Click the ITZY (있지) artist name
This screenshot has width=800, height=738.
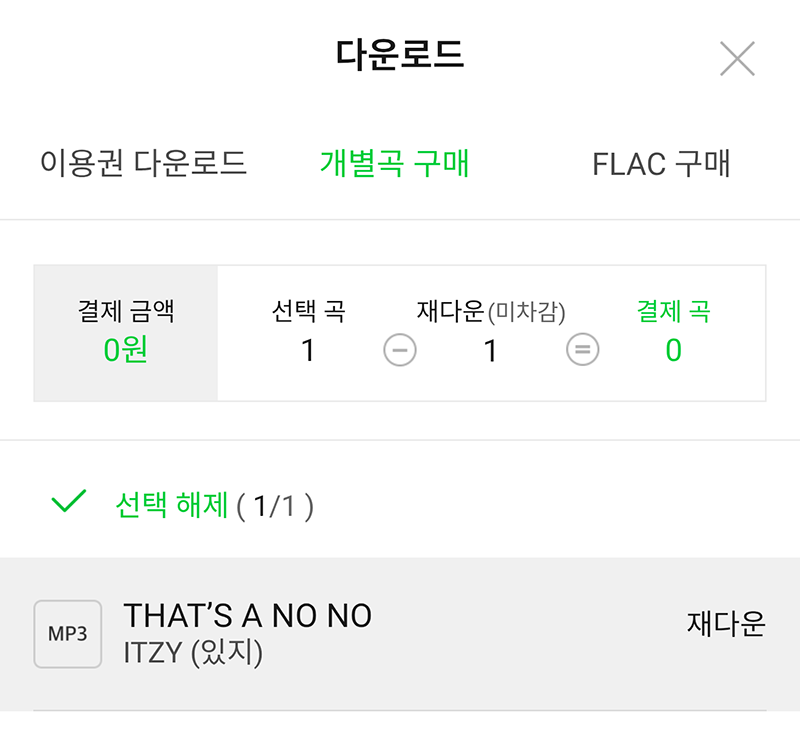point(193,653)
